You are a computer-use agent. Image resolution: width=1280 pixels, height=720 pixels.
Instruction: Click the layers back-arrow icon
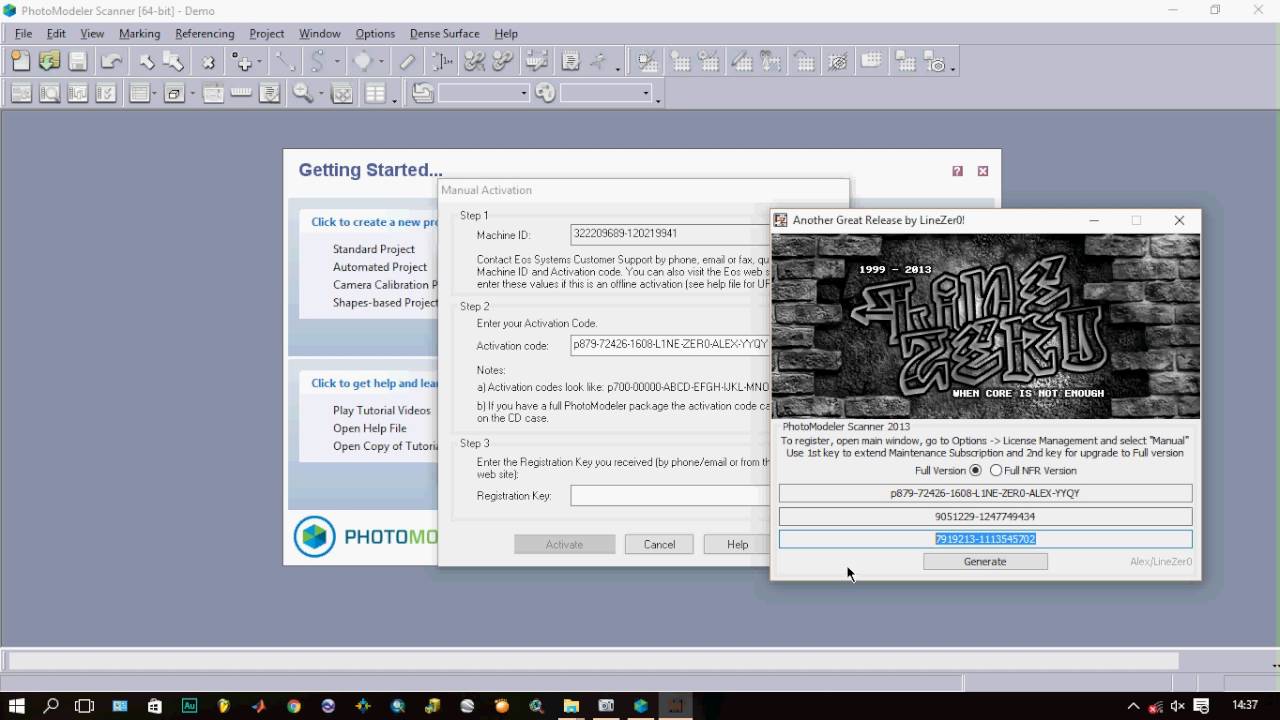[x=423, y=93]
